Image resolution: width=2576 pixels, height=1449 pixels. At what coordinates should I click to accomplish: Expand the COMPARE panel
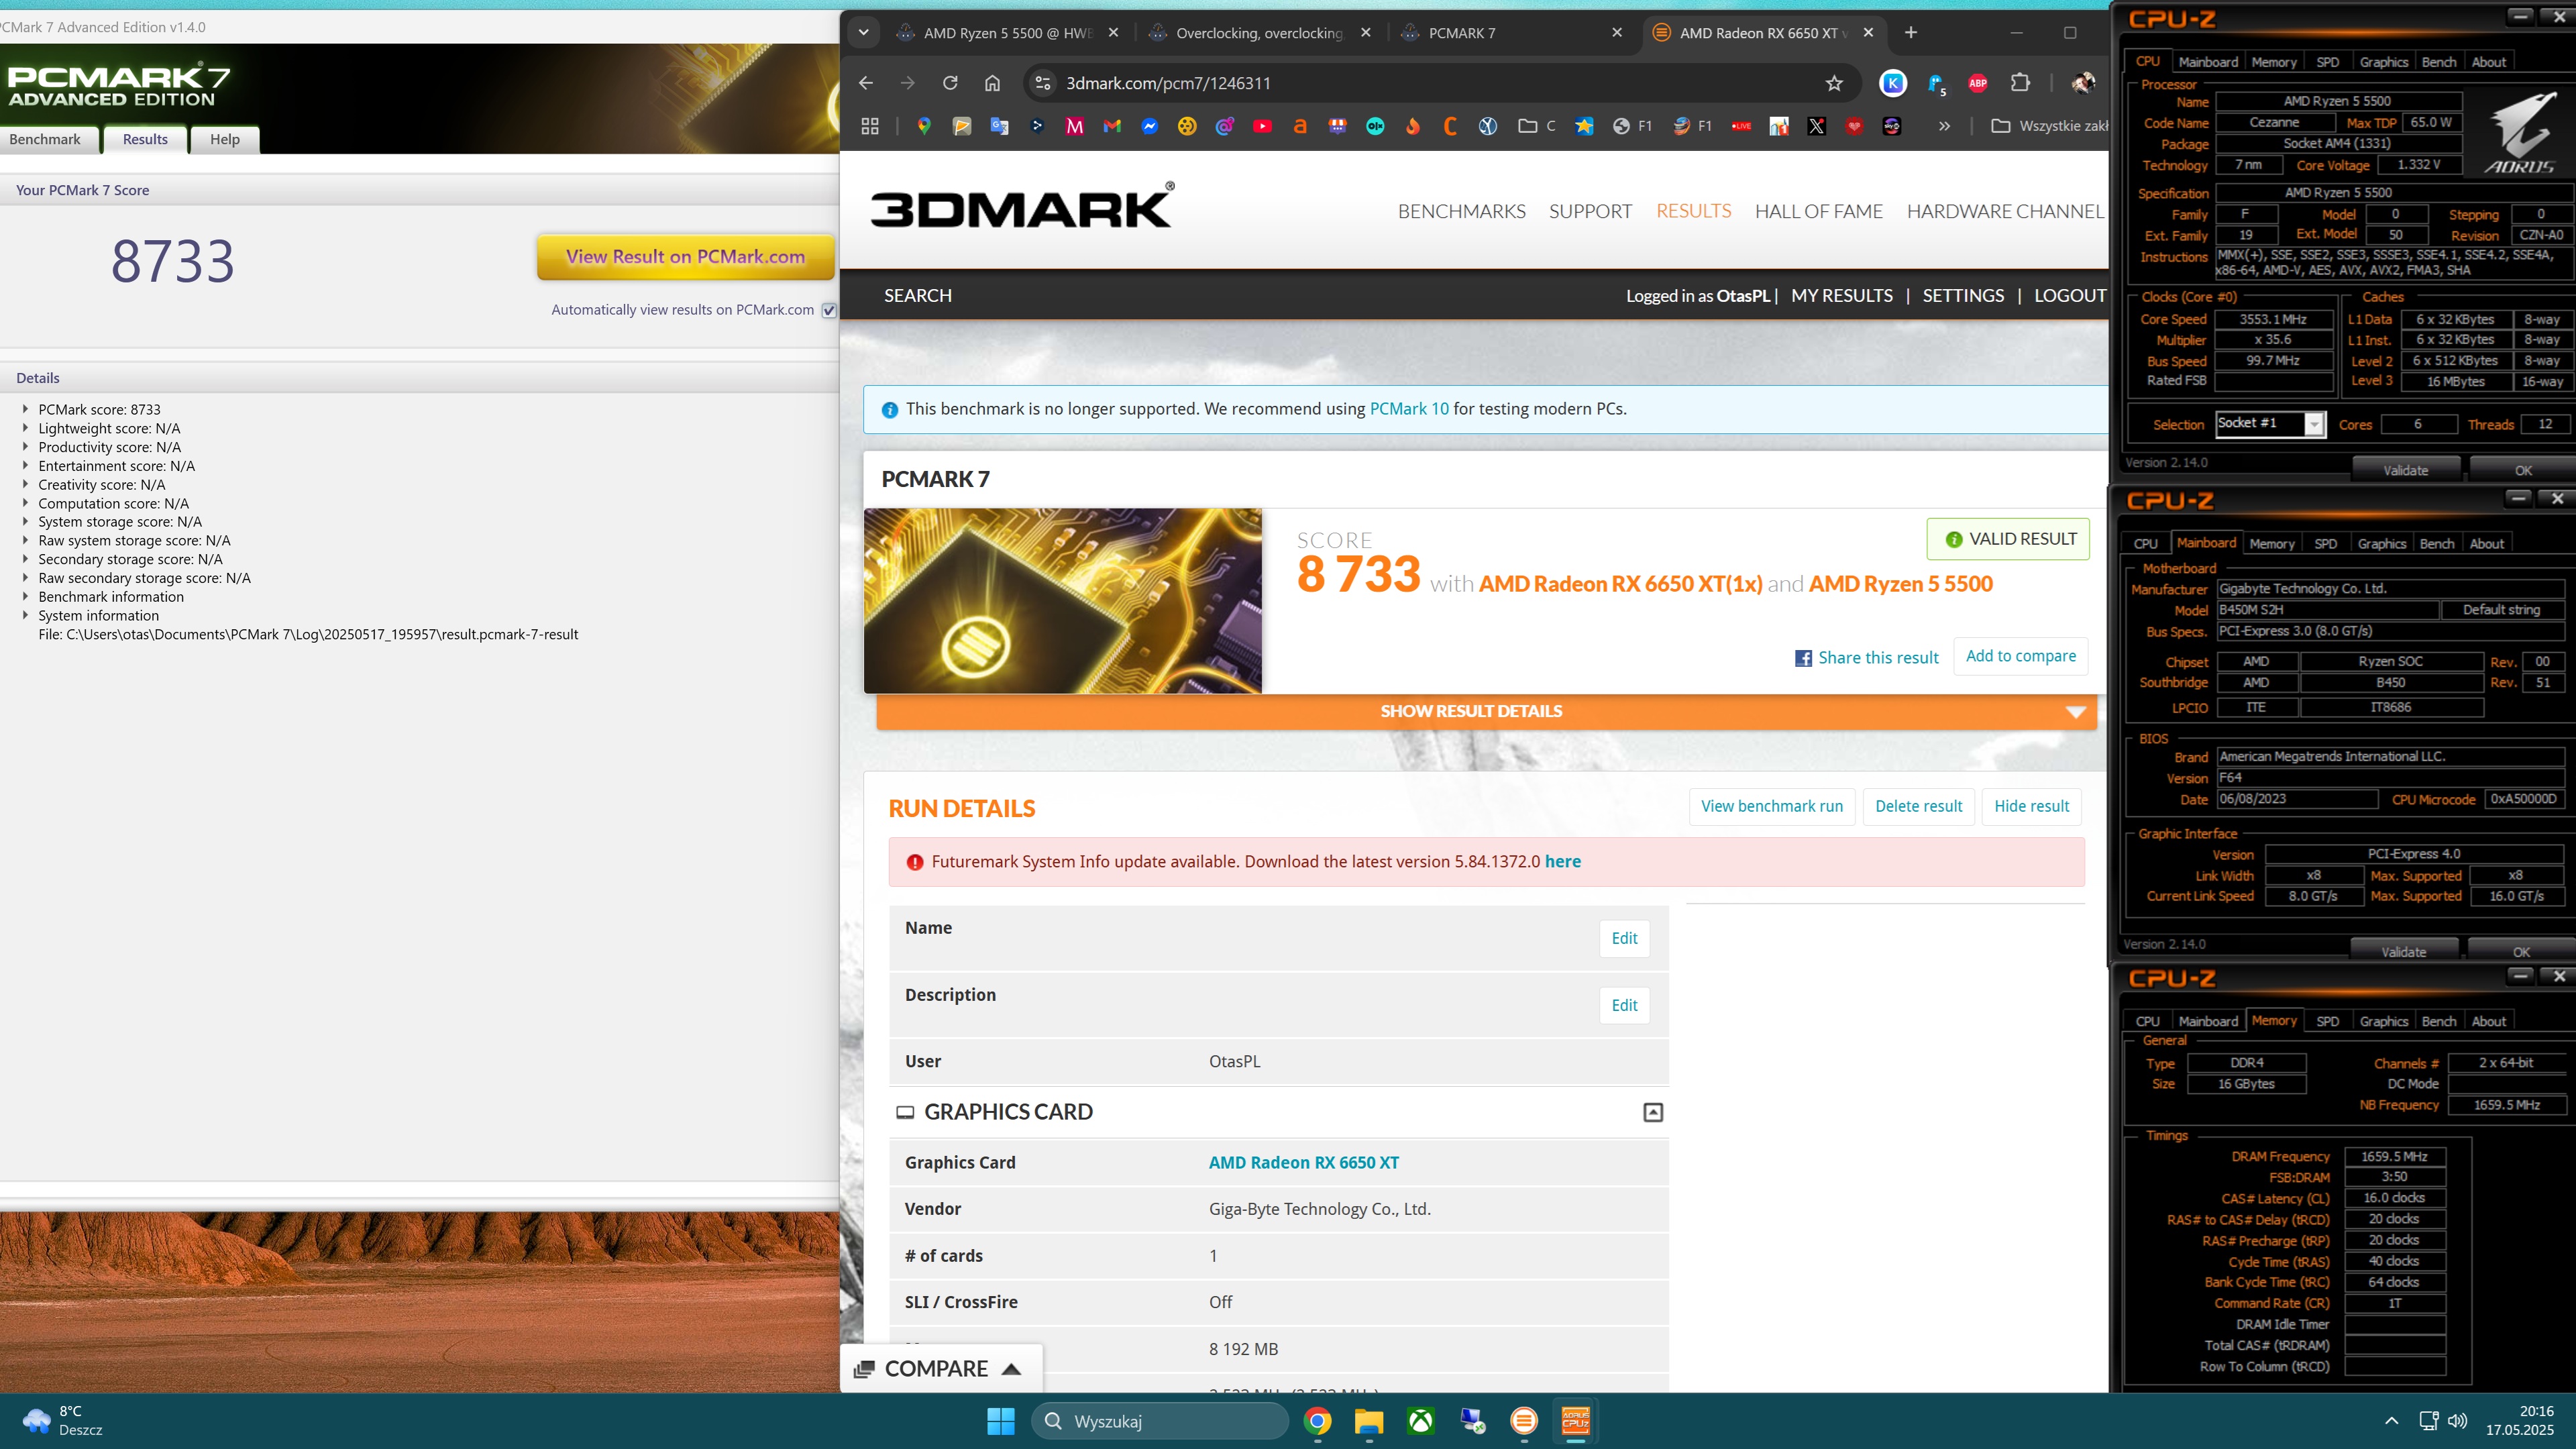click(x=940, y=1369)
